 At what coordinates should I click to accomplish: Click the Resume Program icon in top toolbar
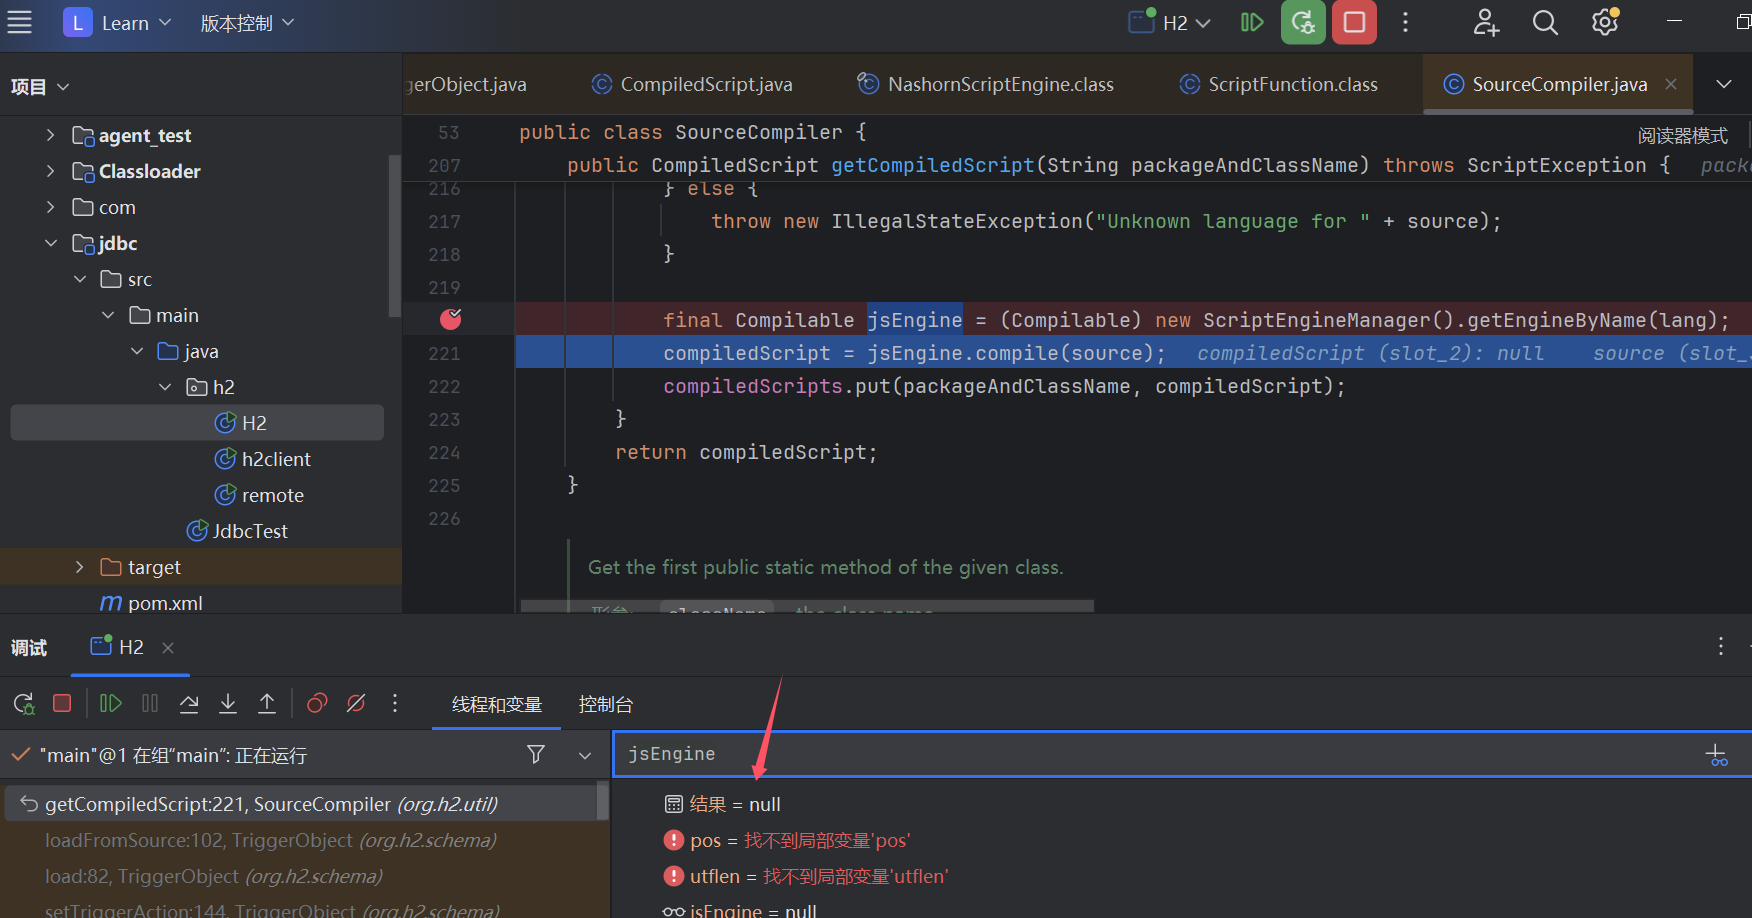[1252, 22]
